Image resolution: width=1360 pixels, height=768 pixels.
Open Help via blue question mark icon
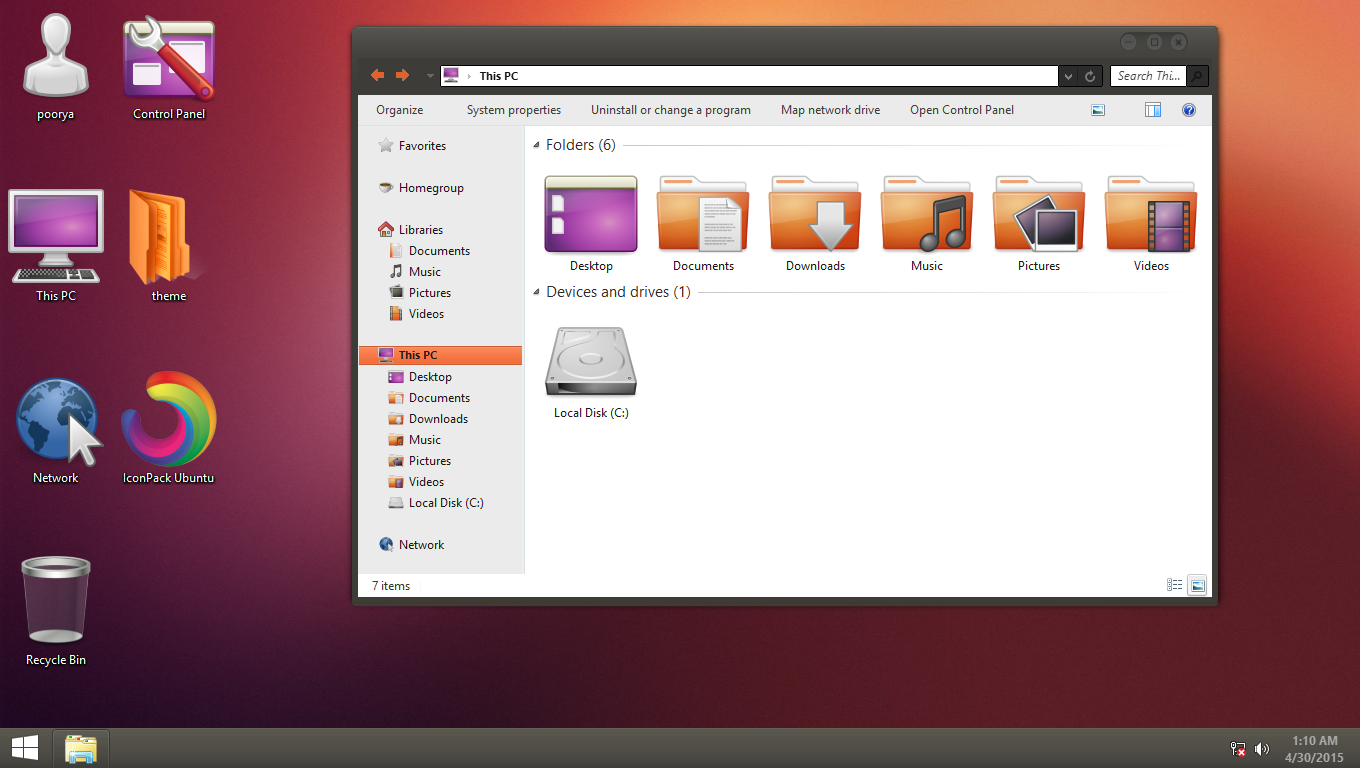pos(1189,110)
